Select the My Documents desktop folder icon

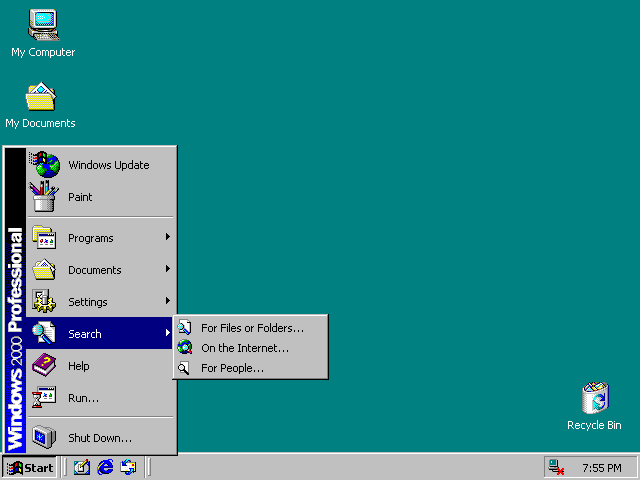41,96
